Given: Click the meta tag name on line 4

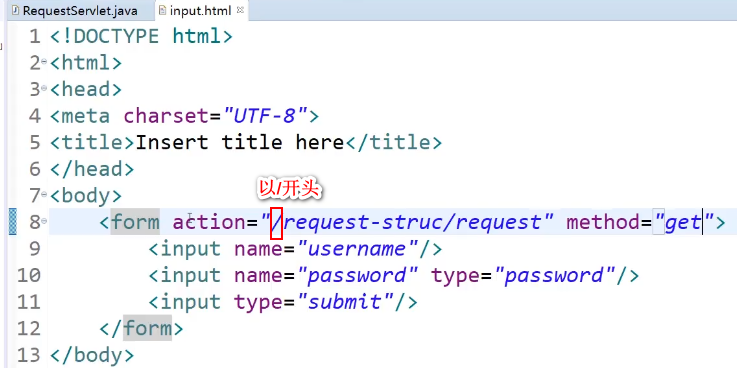Looking at the screenshot, I should [x=86, y=116].
